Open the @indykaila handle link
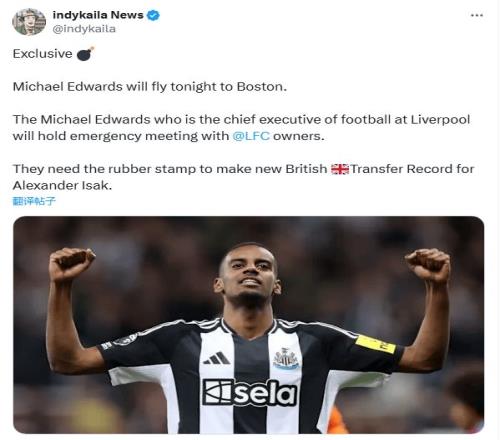 (84, 29)
